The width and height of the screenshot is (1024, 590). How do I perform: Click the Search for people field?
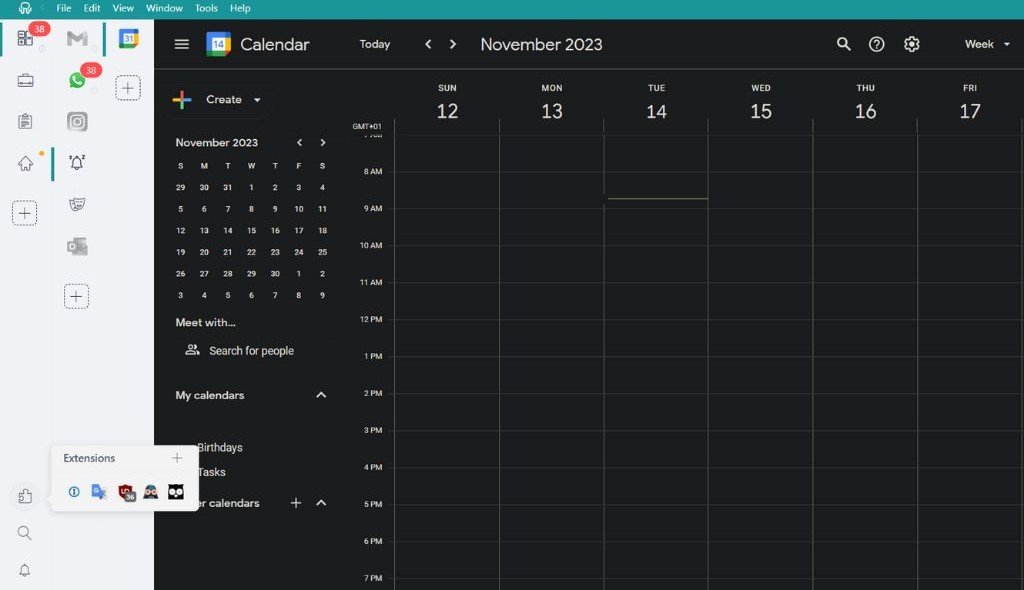coord(251,351)
